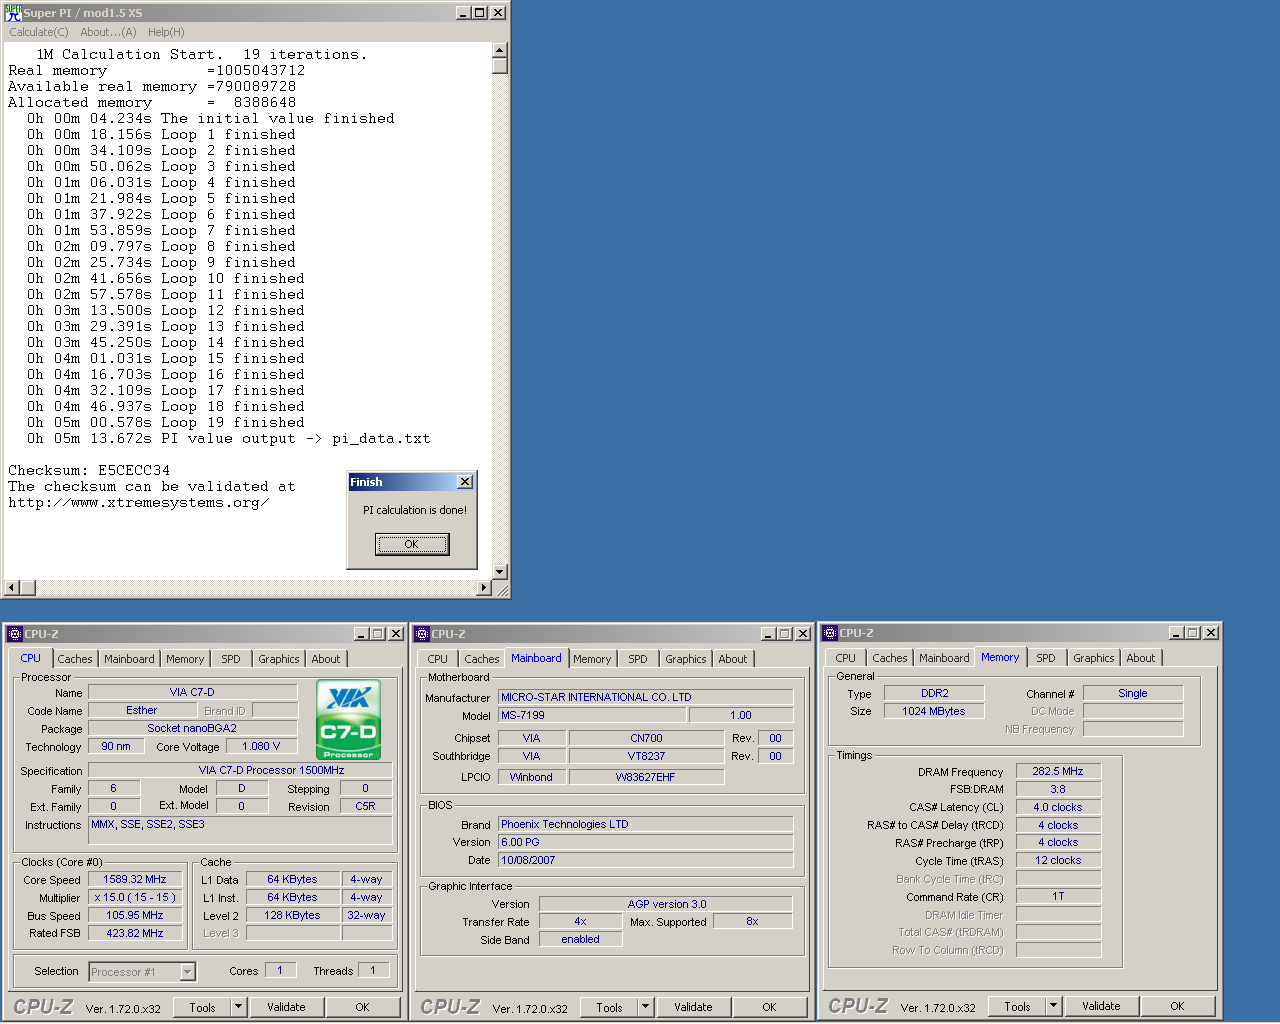This screenshot has width=1280, height=1024.
Task: Click Tools in the first CPU-Z window
Action: click(x=203, y=1007)
